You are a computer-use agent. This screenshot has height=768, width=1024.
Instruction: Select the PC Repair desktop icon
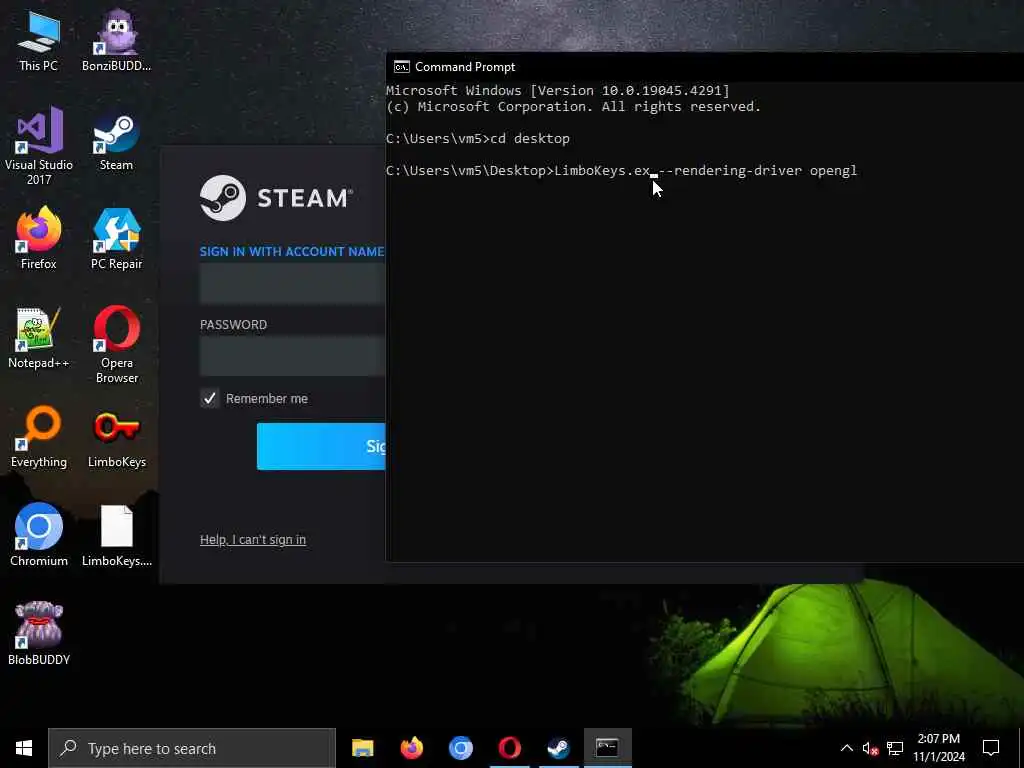[116, 238]
